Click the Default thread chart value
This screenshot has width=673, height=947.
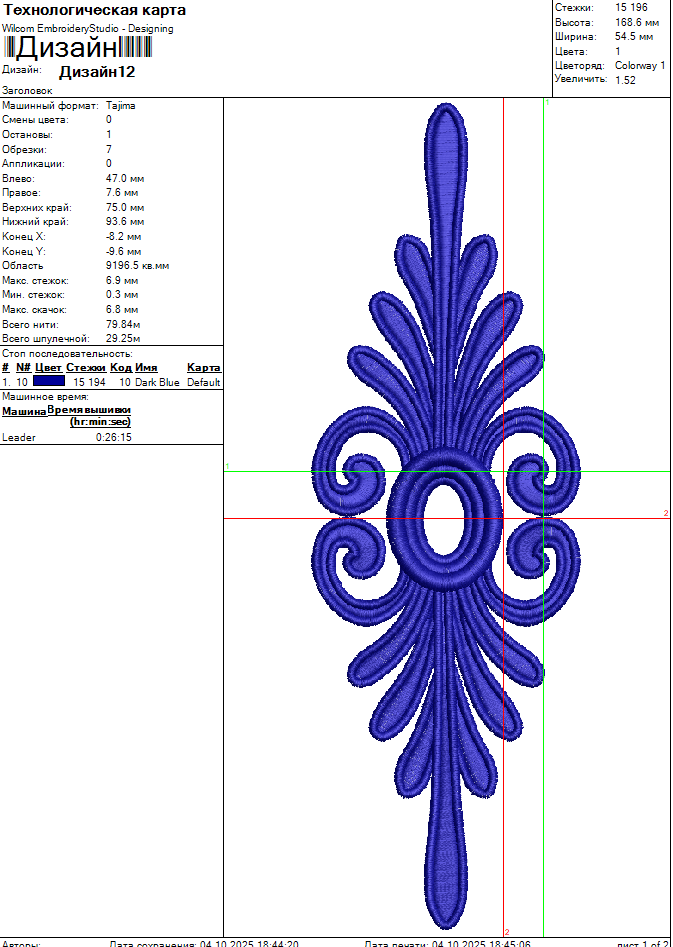(x=203, y=382)
